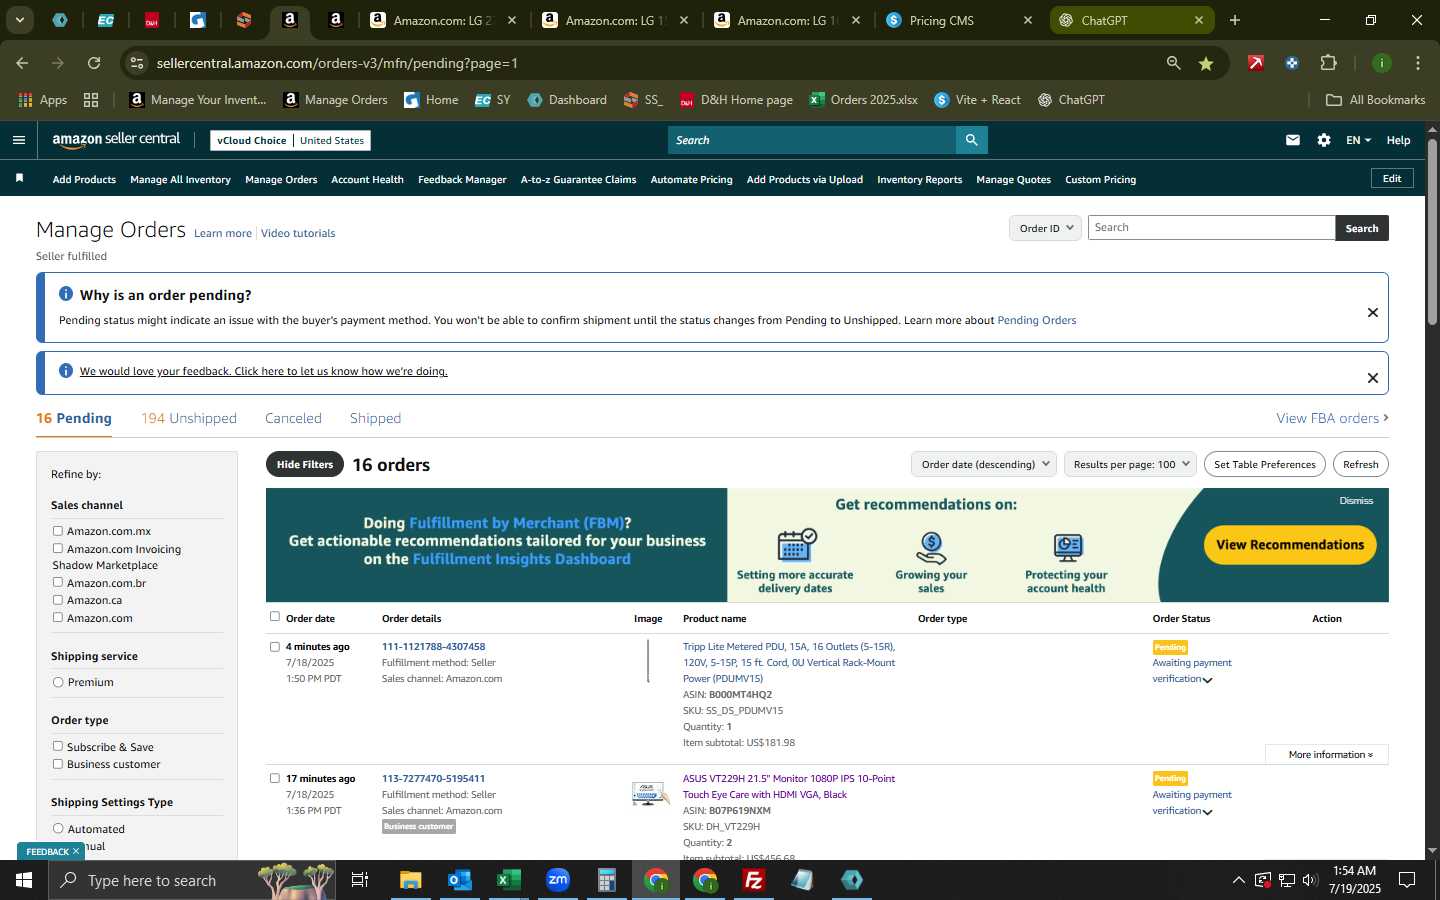
Task: Click the Refresh orders button
Action: [x=1360, y=464]
